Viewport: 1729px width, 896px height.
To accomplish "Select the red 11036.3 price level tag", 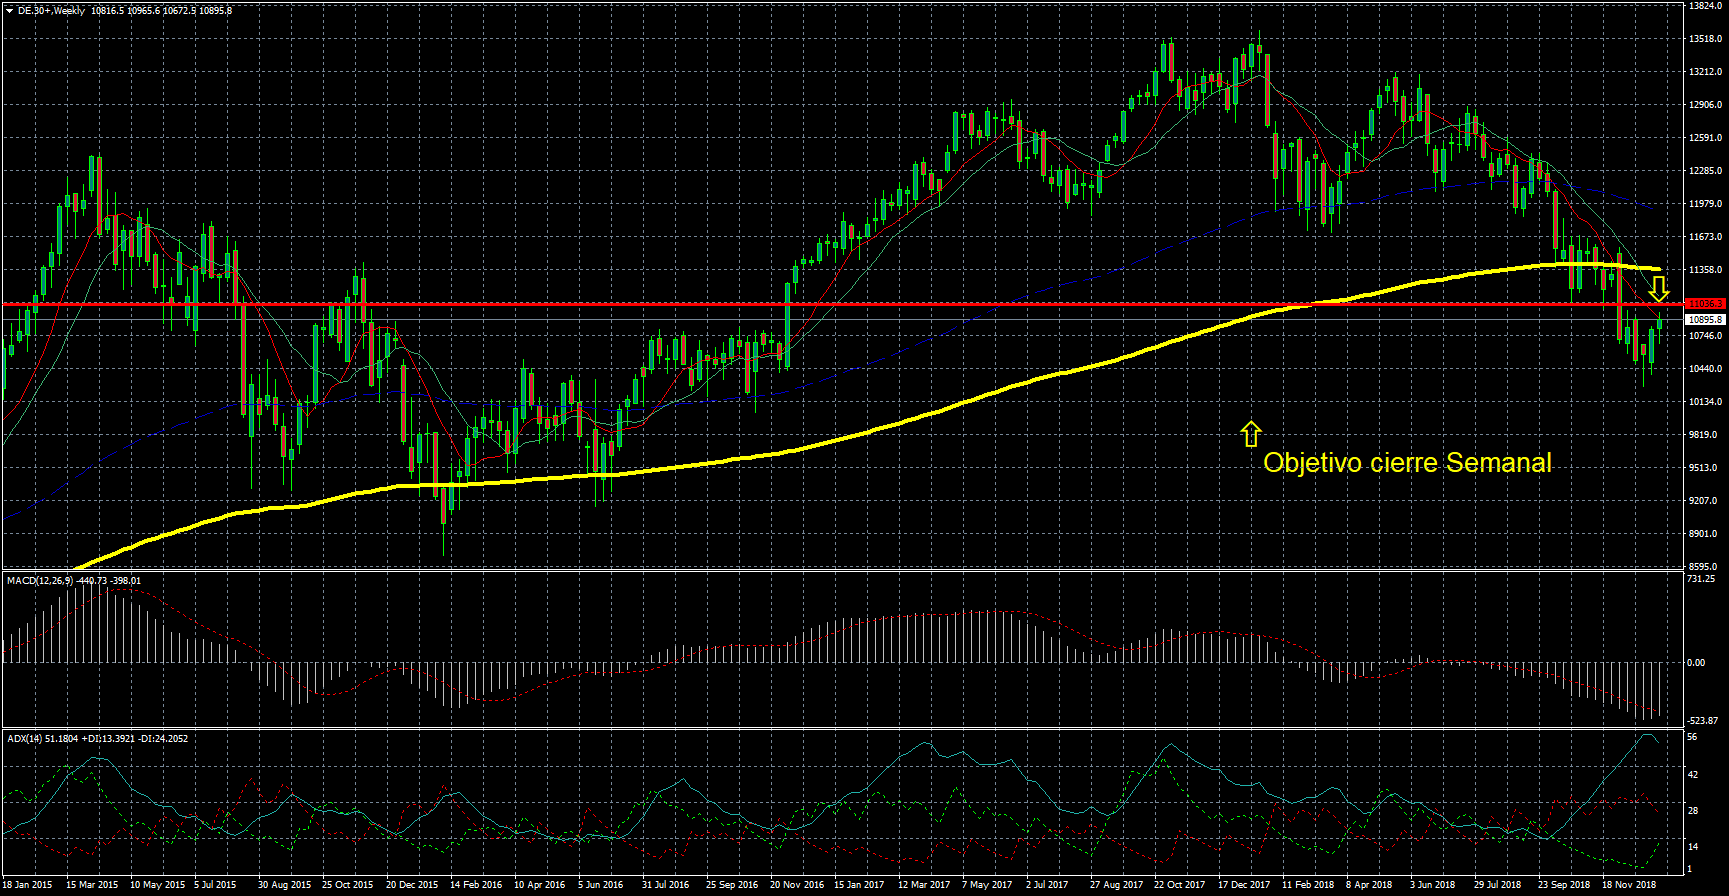I will (1704, 303).
